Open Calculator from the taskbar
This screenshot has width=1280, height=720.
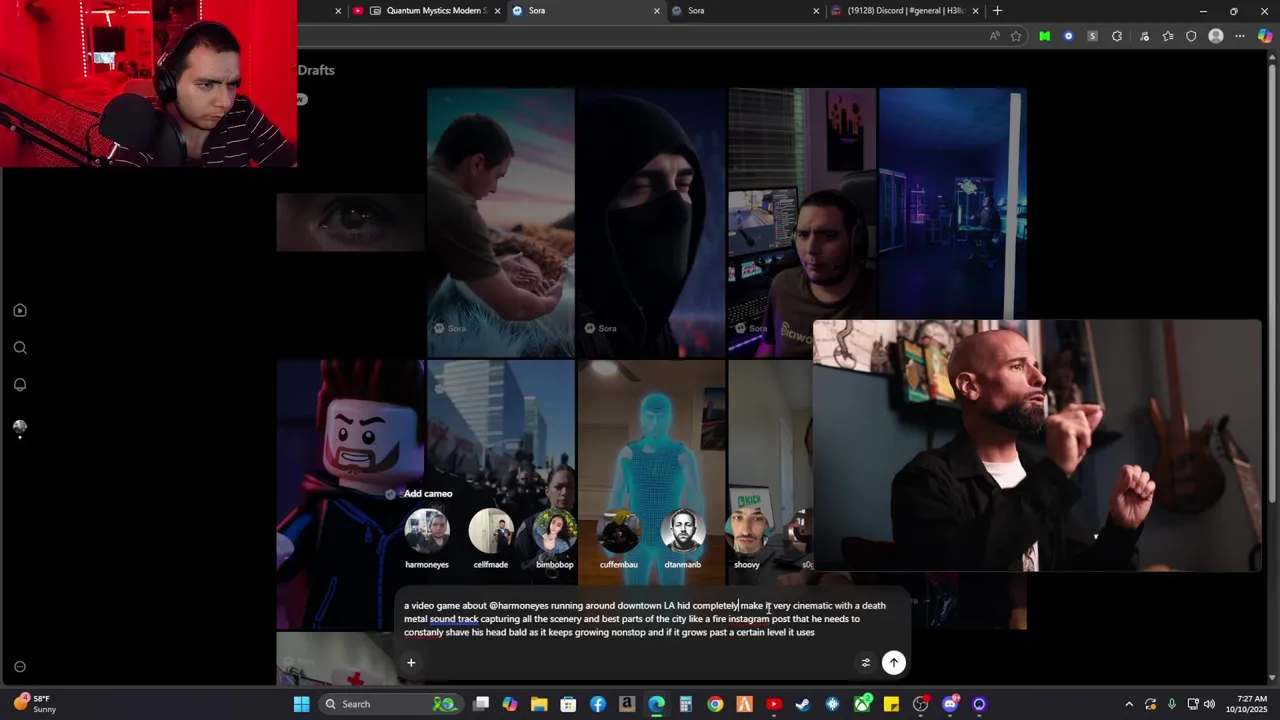pyautogui.click(x=686, y=704)
